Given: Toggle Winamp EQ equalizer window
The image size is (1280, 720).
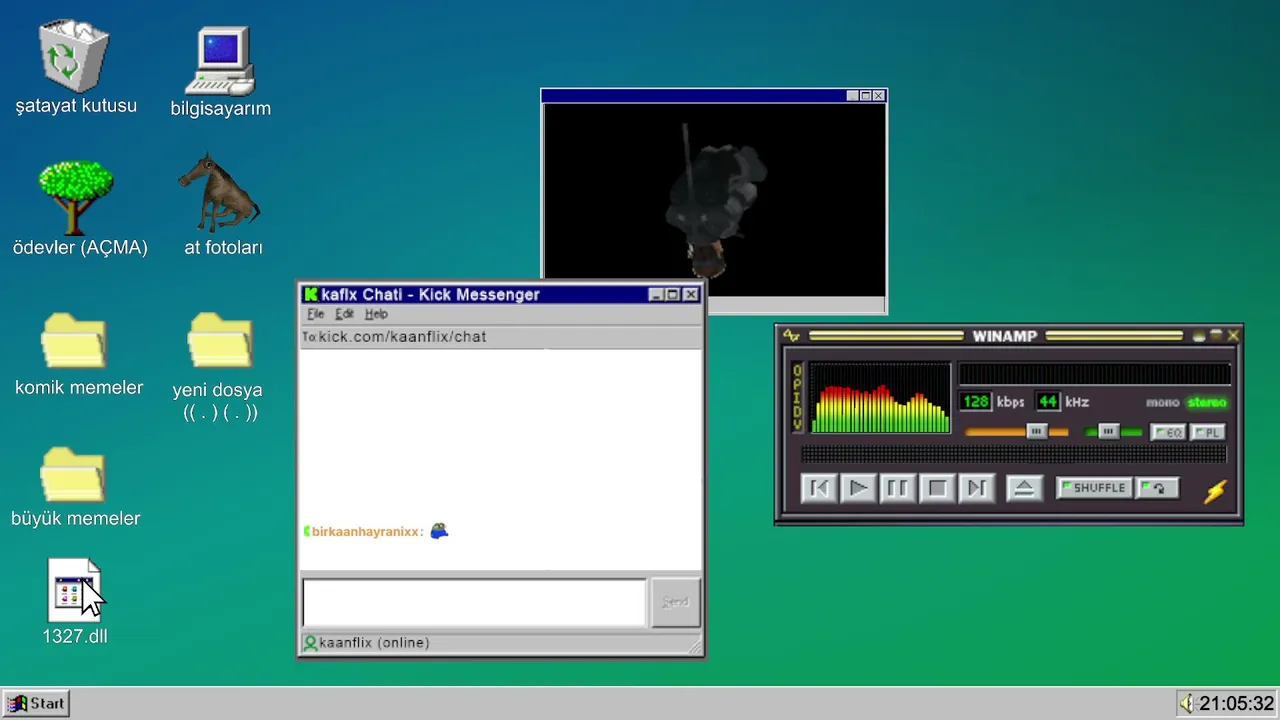Looking at the screenshot, I should (1168, 432).
